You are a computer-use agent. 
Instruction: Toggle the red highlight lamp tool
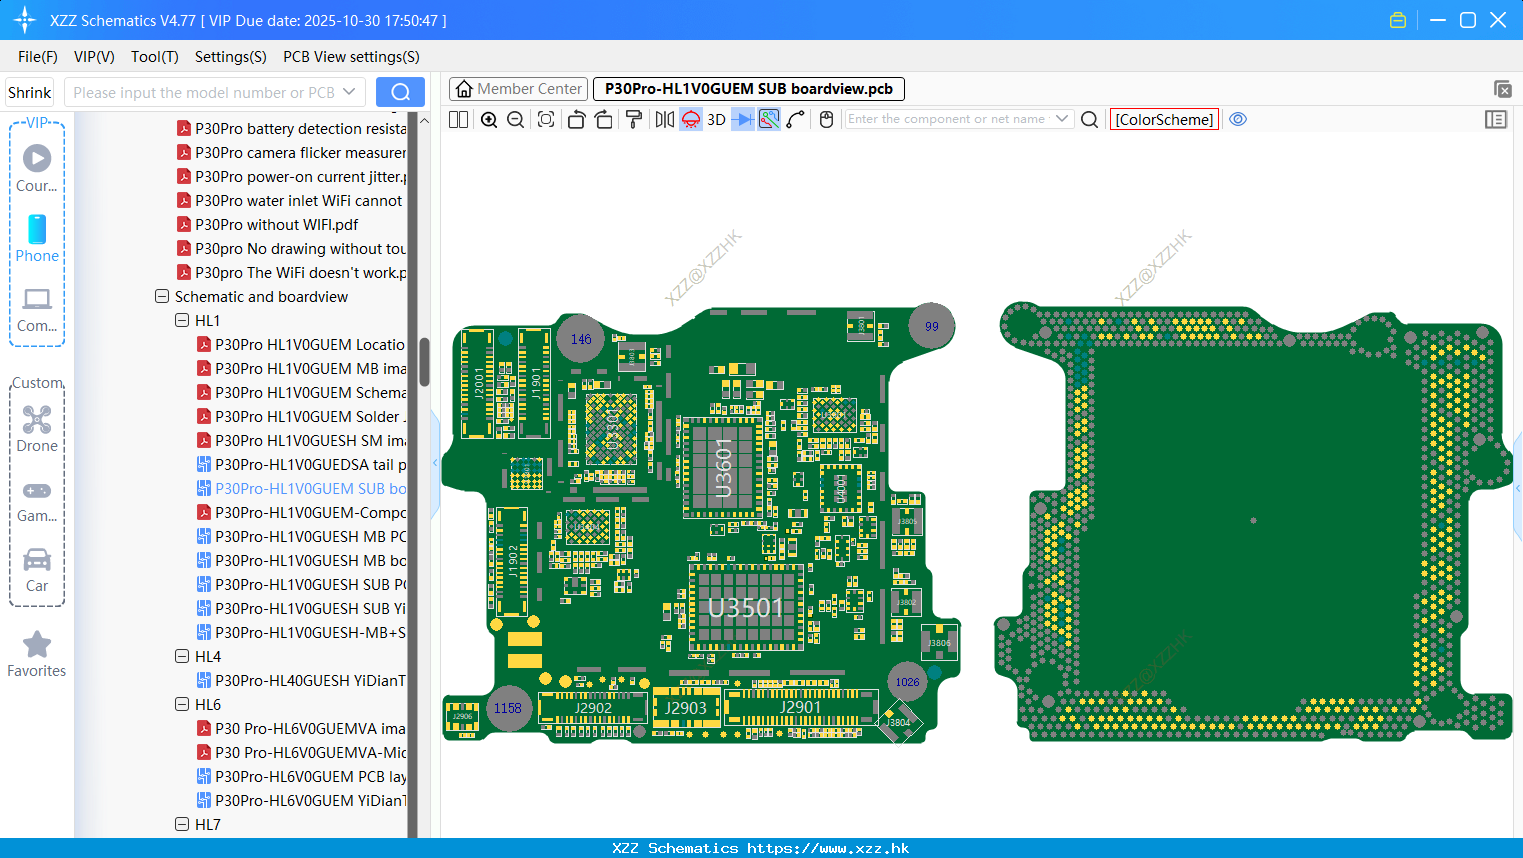tap(691, 119)
